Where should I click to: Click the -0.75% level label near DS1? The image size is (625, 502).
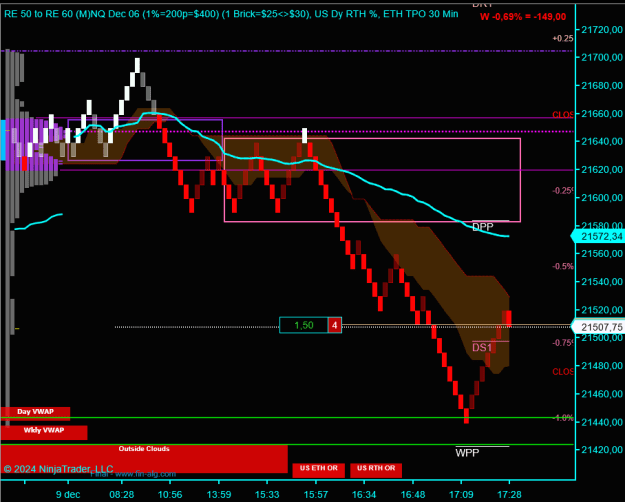point(563,343)
